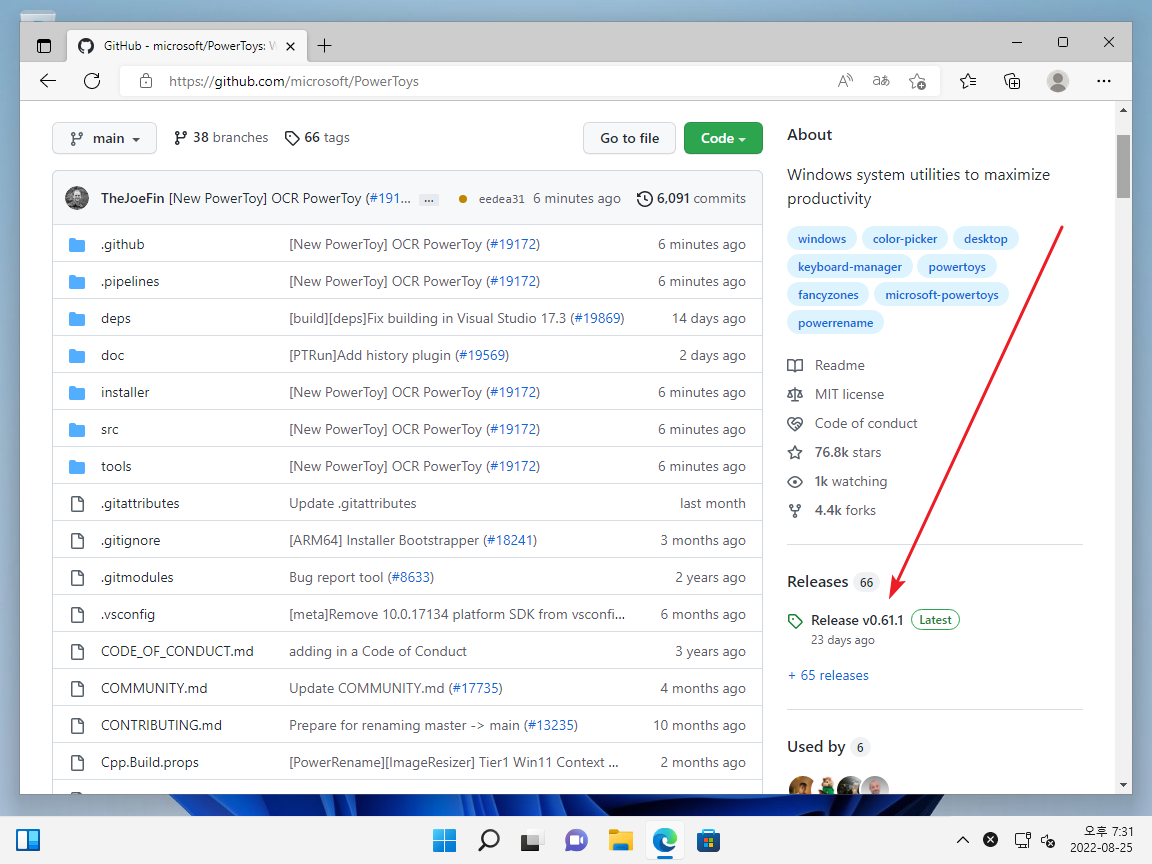Open the Read aloud icon in address bar
The image size is (1152, 864).
click(845, 81)
